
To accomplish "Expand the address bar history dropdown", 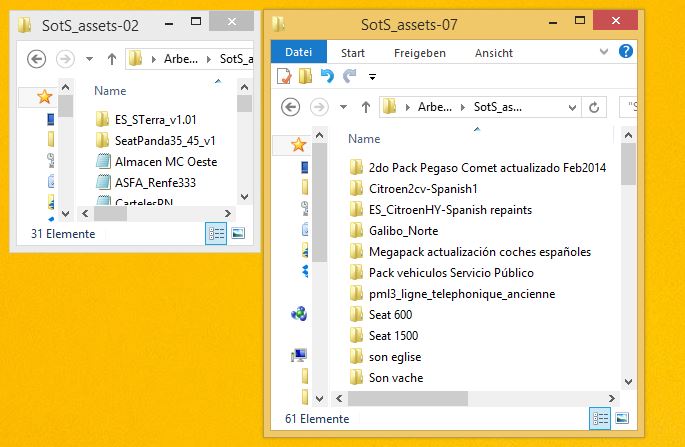I will point(573,107).
